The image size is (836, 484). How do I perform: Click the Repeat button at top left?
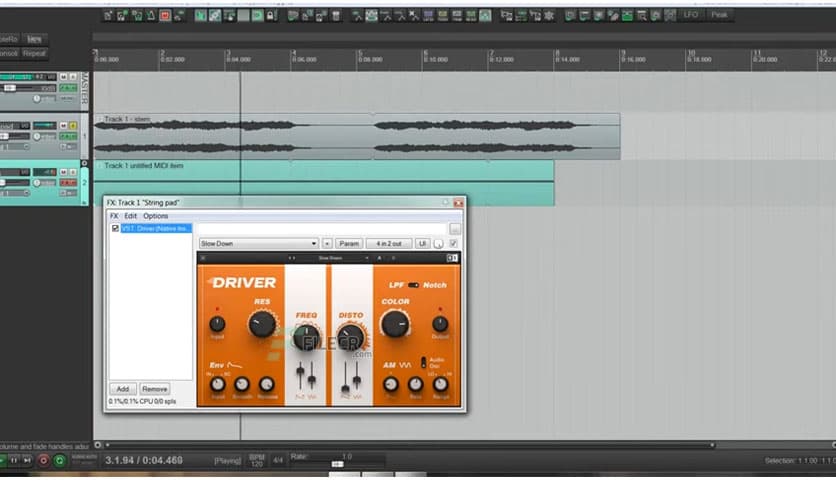[34, 53]
